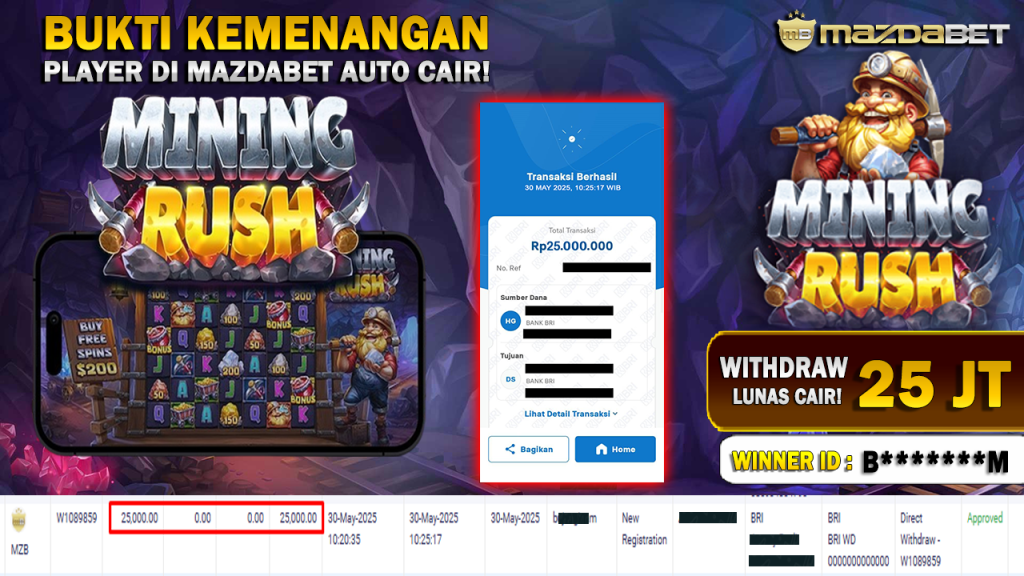
Task: Click the Rp25.000.000 total amount
Action: click(571, 246)
